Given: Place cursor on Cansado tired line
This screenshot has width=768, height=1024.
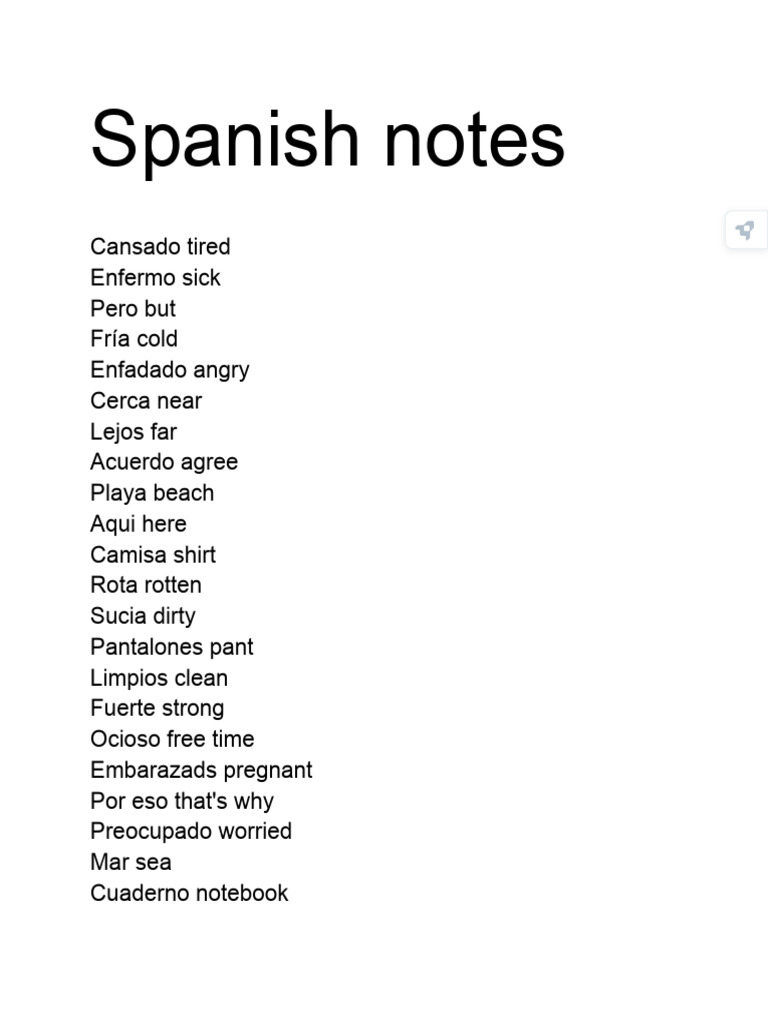Looking at the screenshot, I should 160,247.
